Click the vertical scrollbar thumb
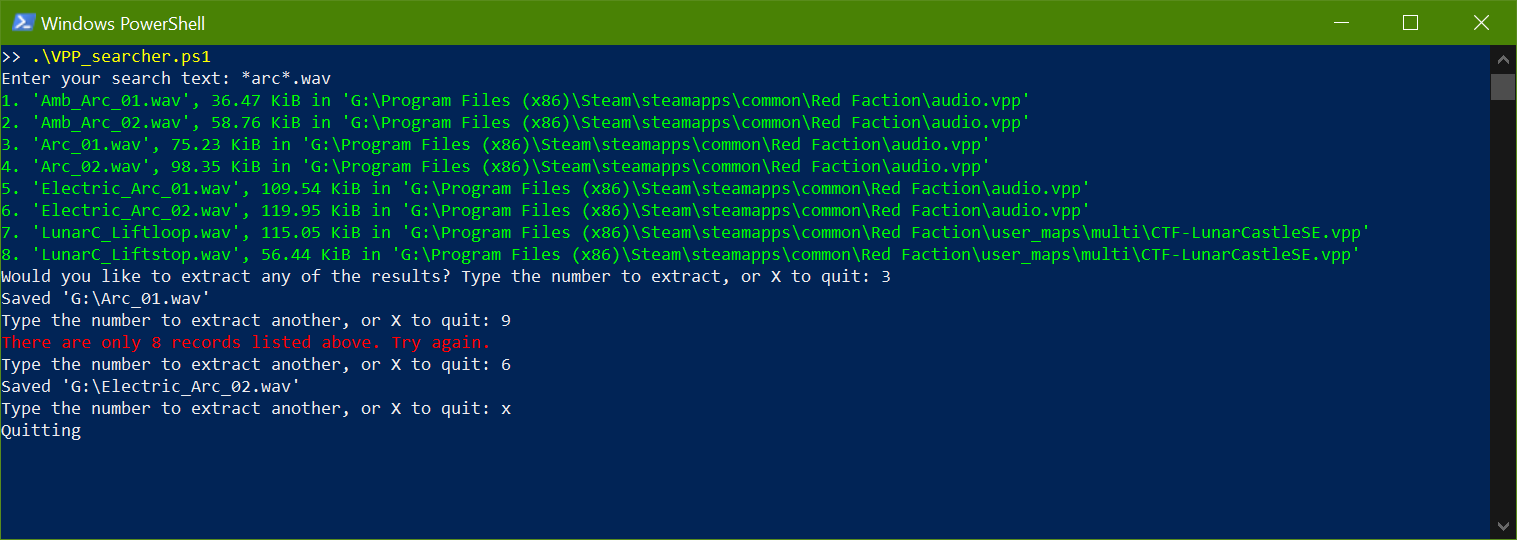 [1503, 86]
